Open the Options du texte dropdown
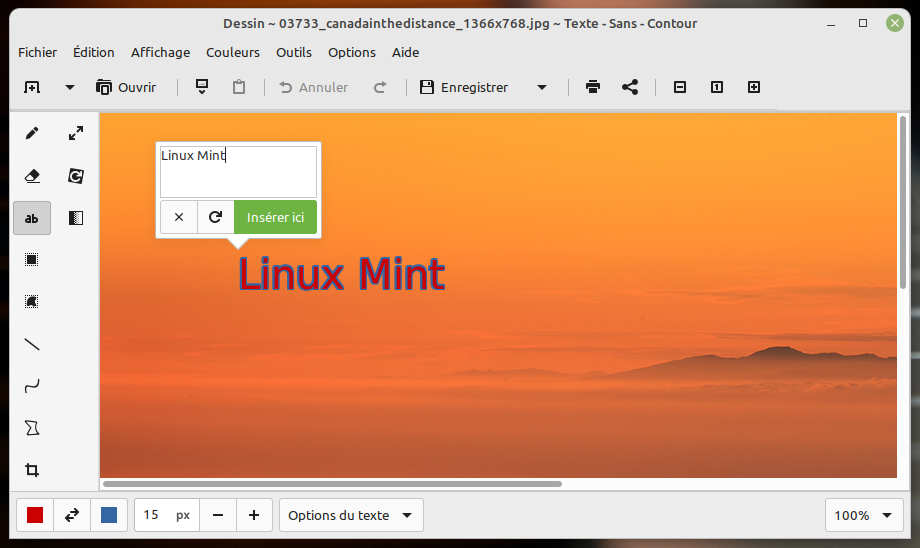The height and width of the screenshot is (548, 920). (x=351, y=515)
